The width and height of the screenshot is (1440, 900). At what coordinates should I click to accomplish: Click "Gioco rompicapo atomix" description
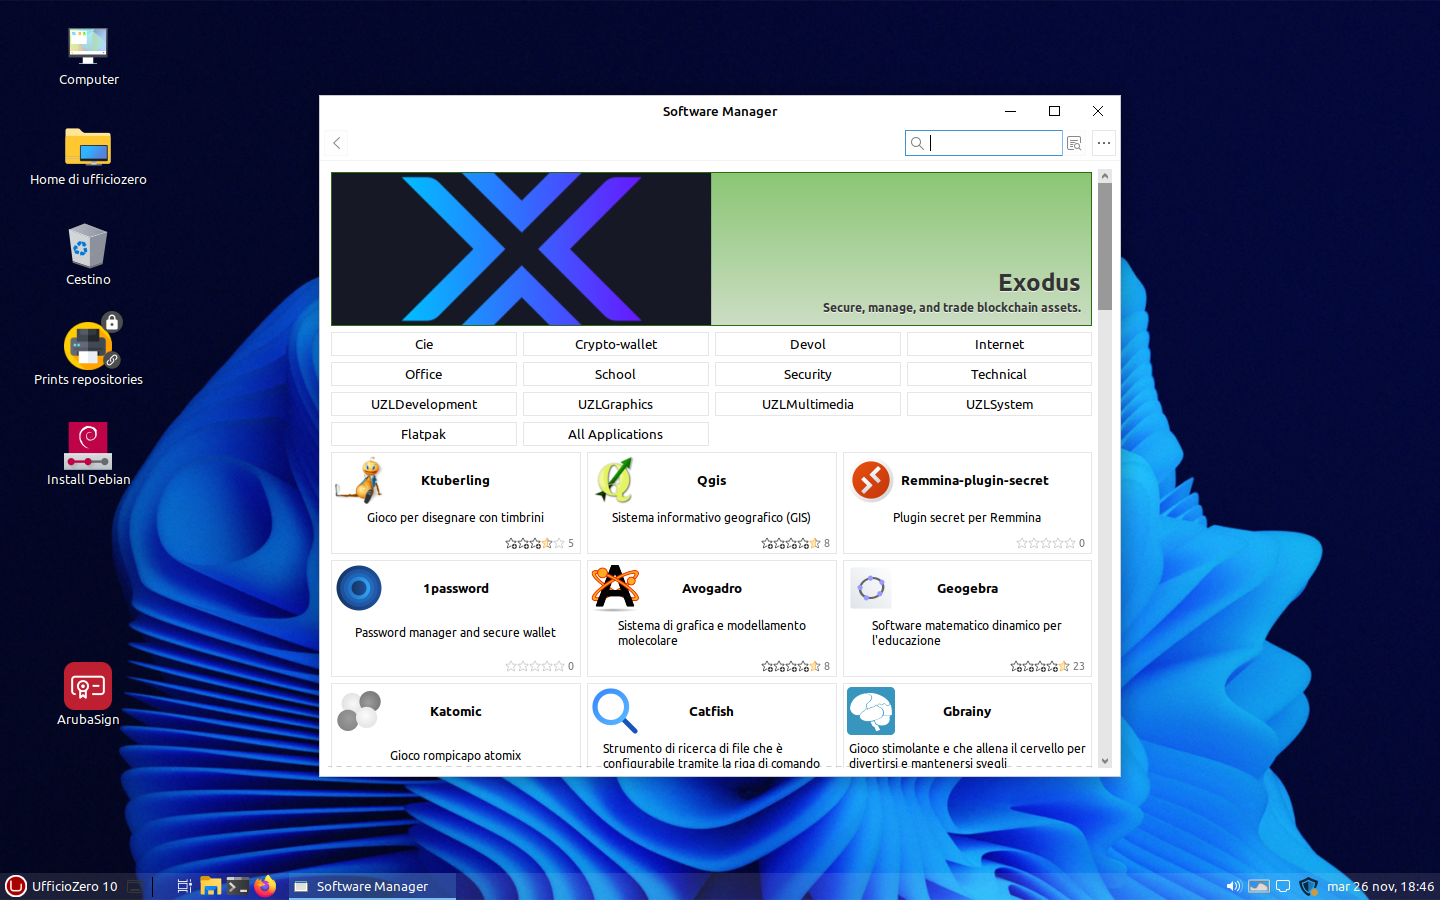[x=455, y=755]
